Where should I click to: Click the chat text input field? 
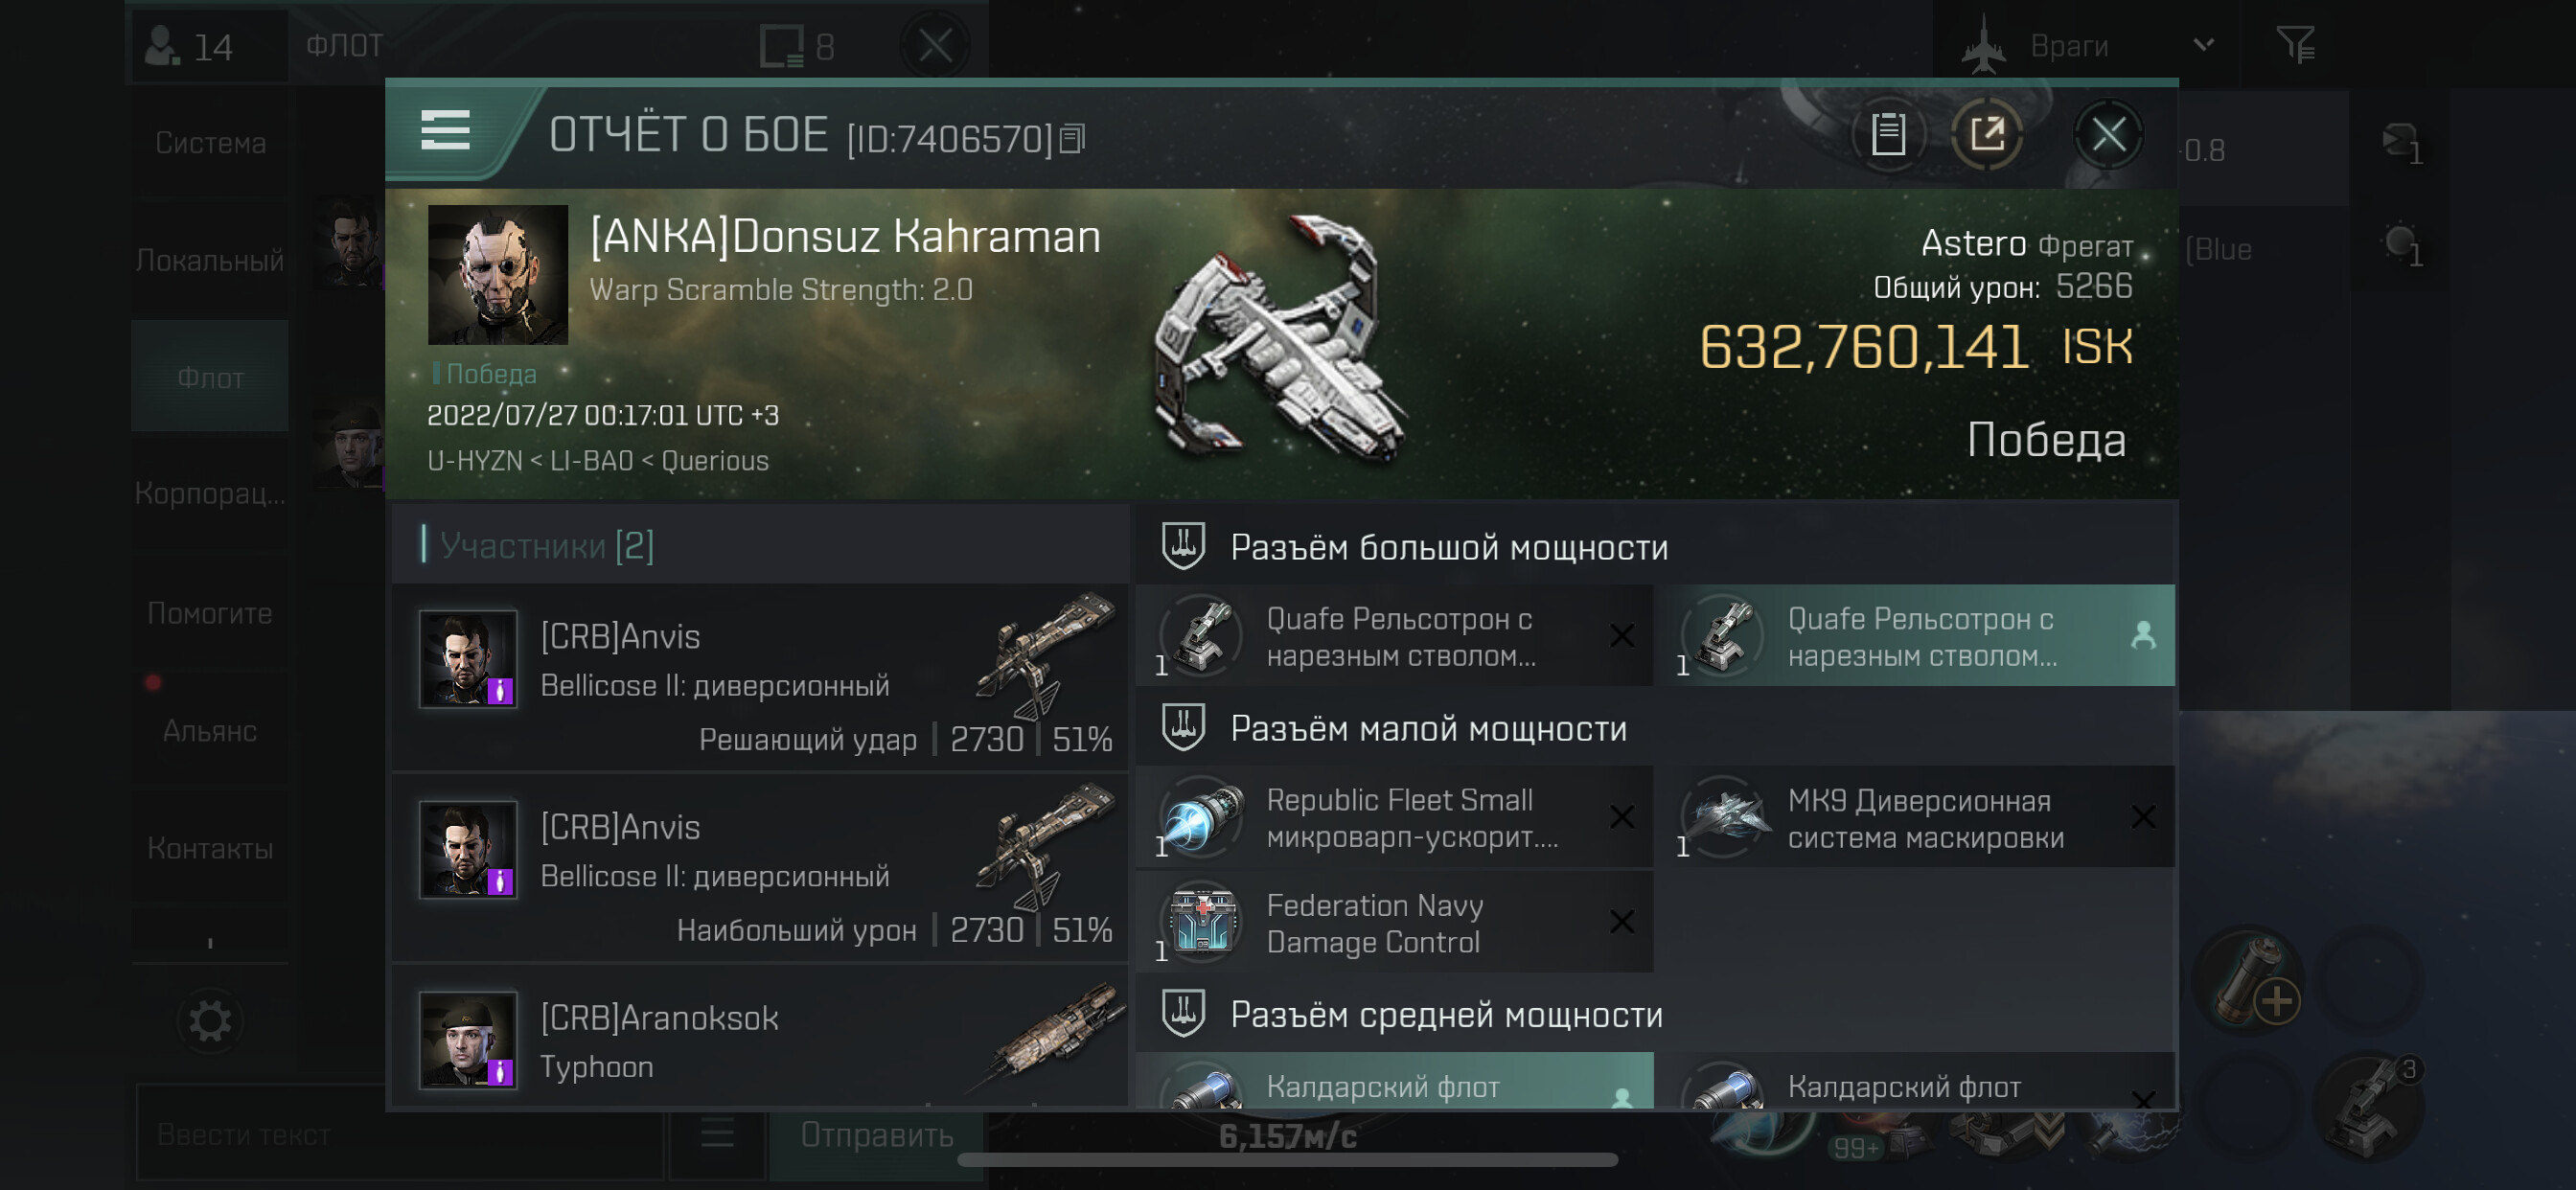tap(400, 1135)
